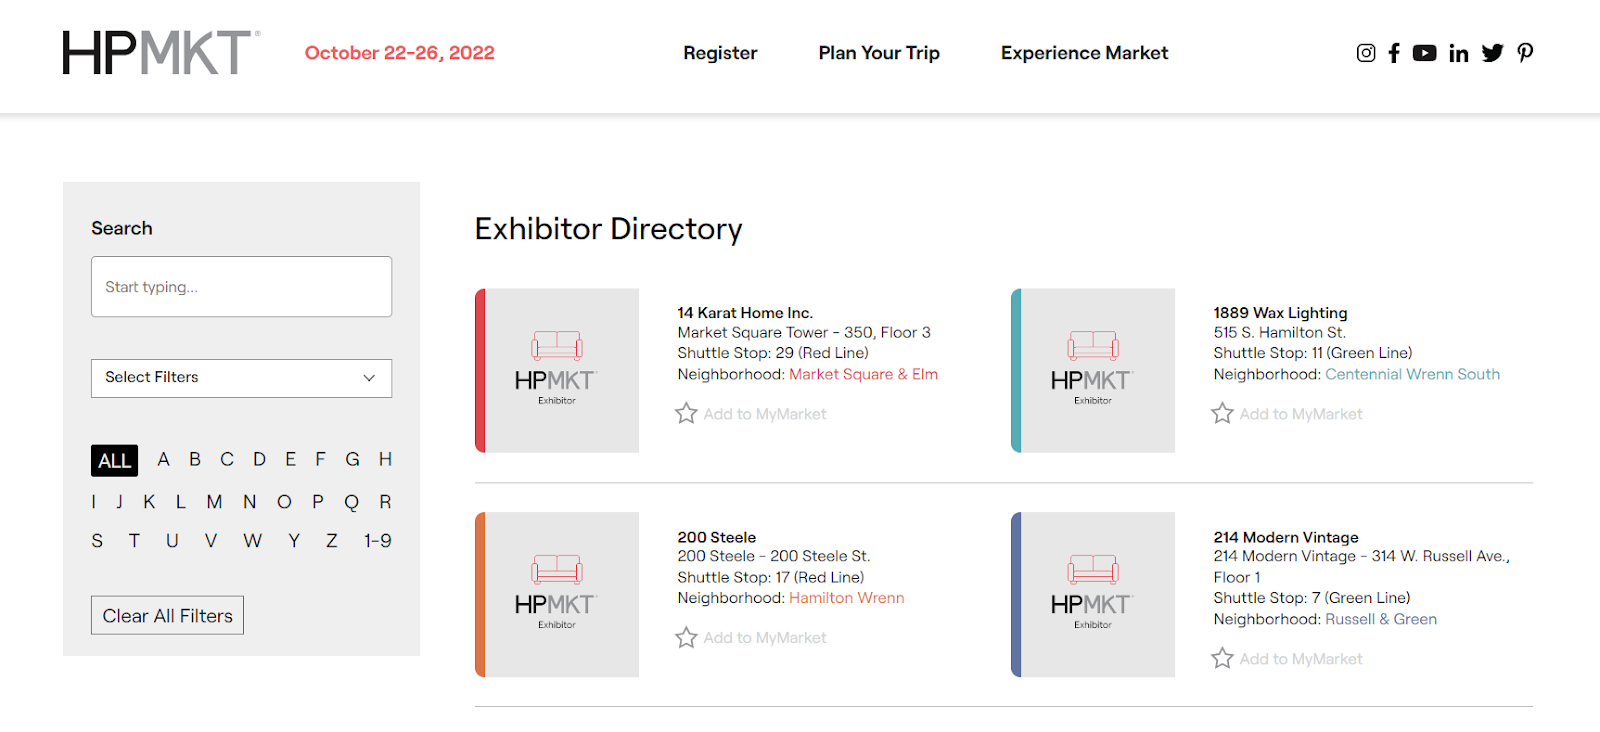
Task: Star 214 Modern Vintage for MyMarket
Action: coord(1222,658)
